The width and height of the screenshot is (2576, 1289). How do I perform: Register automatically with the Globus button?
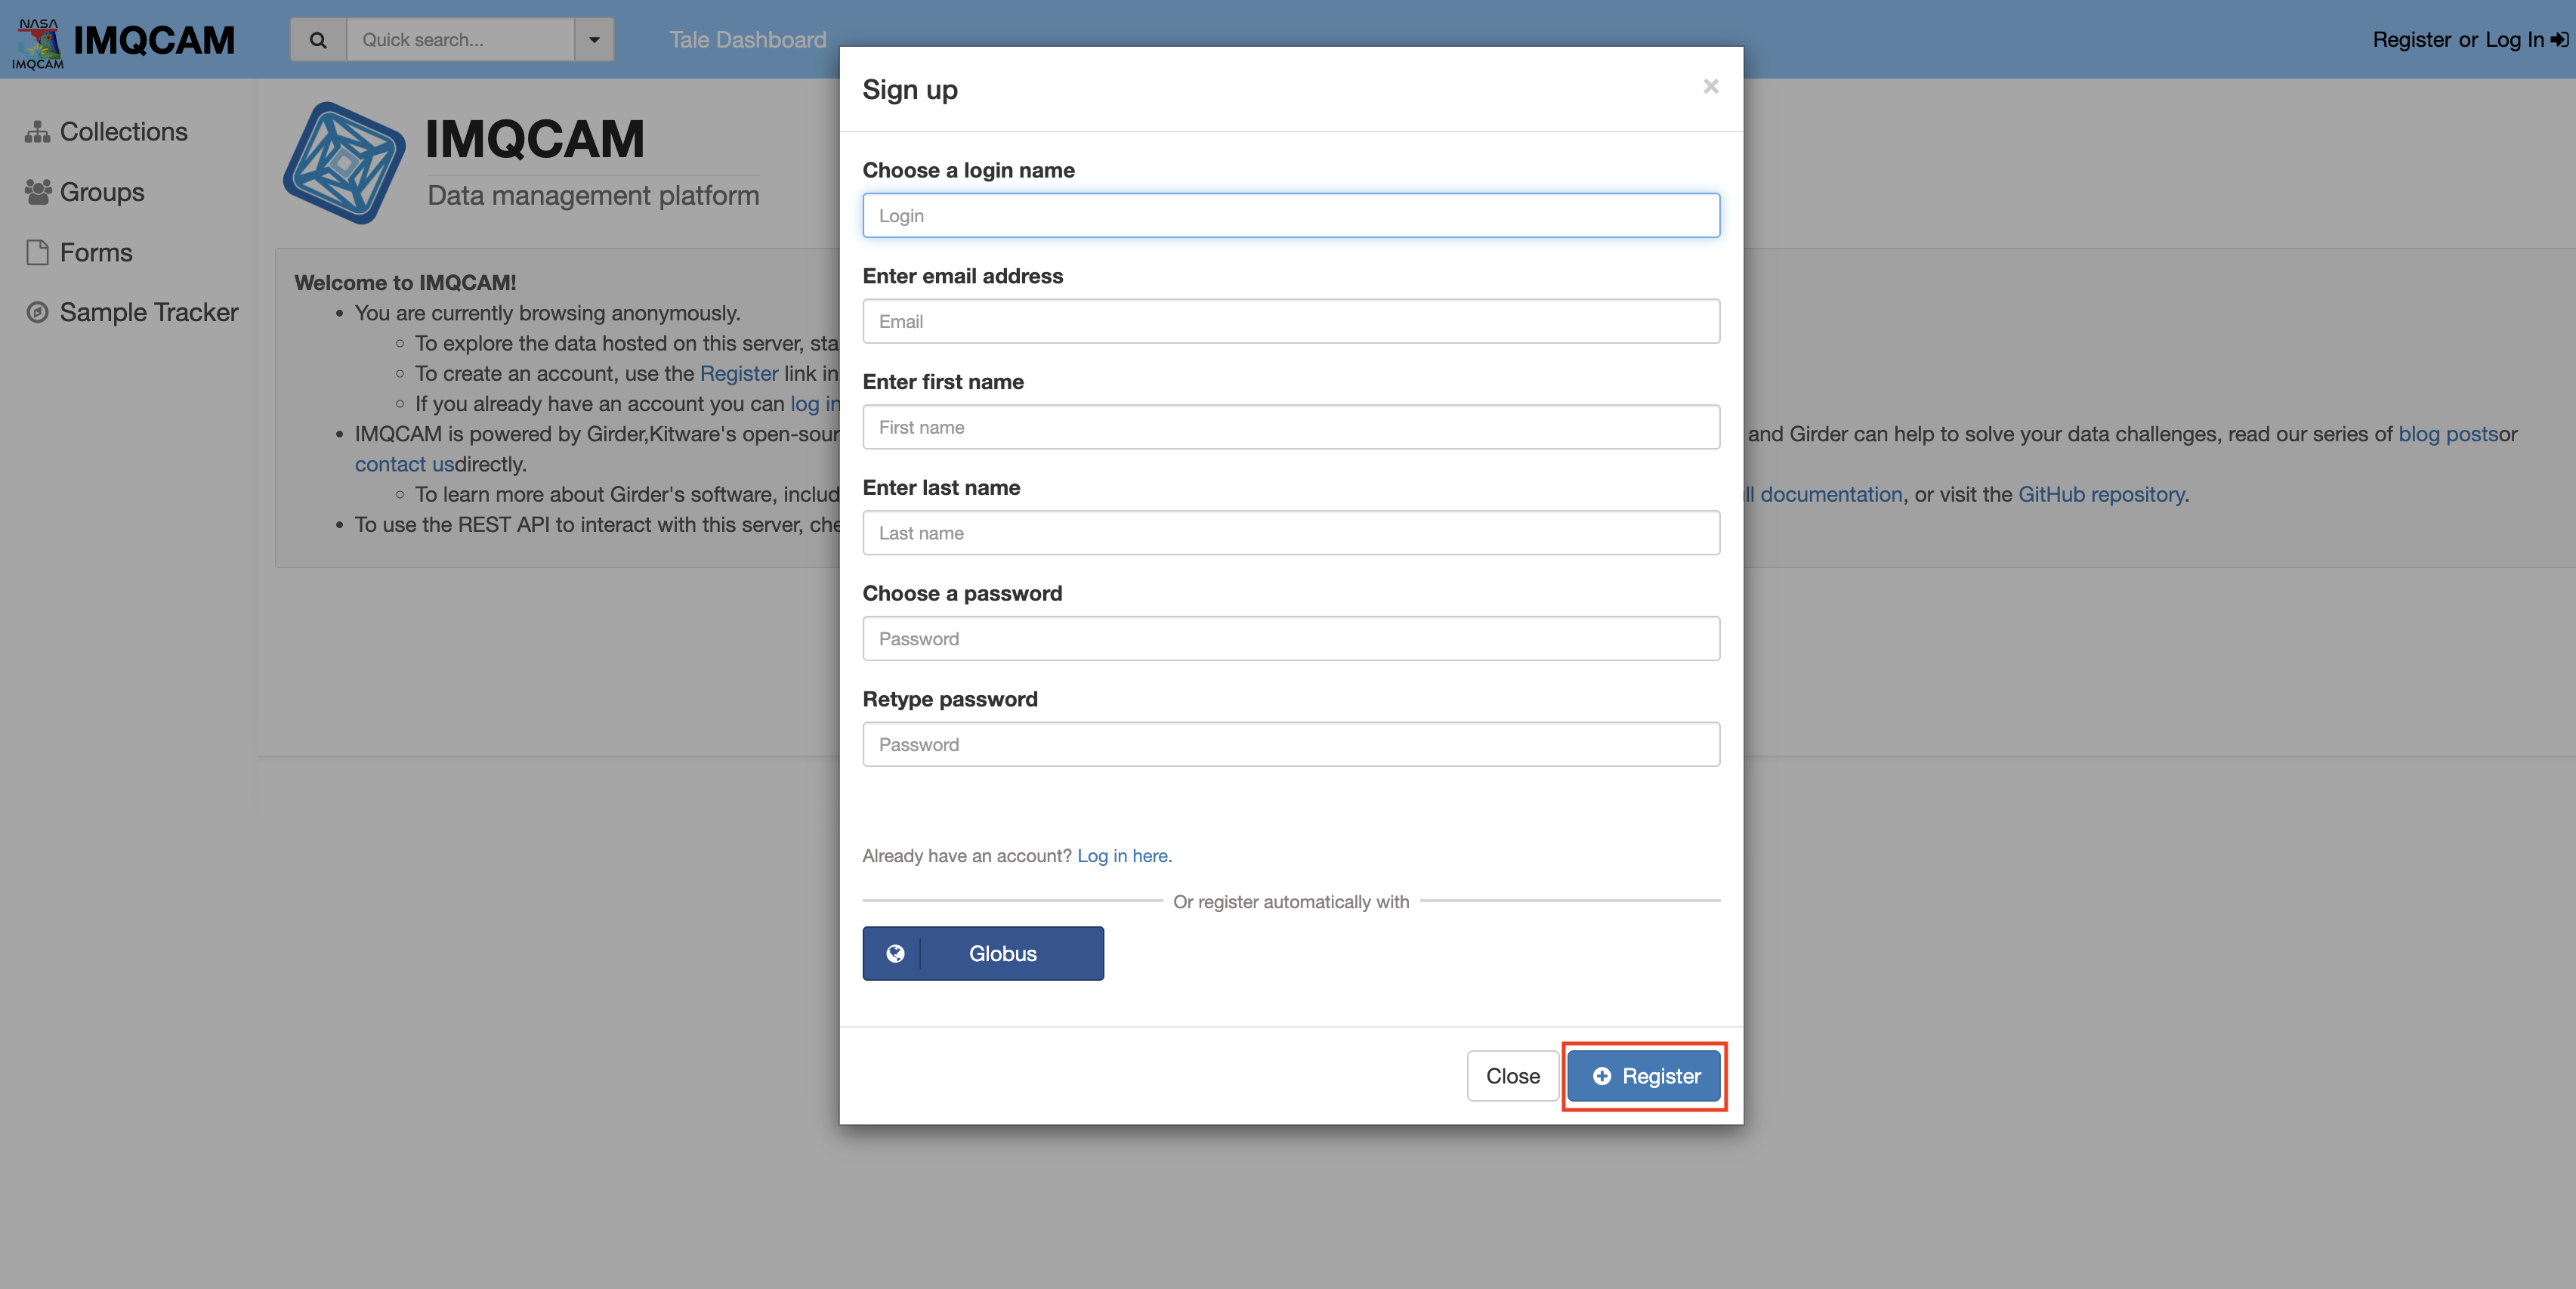click(x=983, y=953)
